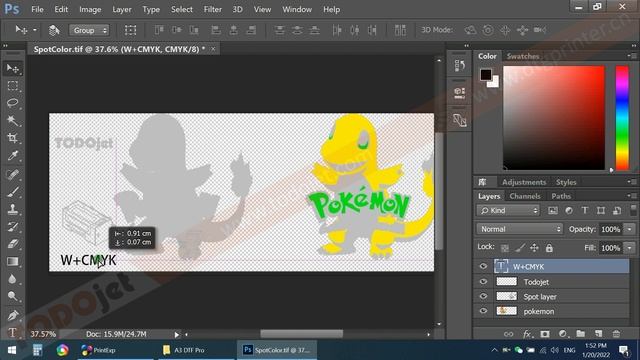Select the Magic Wand tool
Screen dimensions: 640x360
pos(13,120)
